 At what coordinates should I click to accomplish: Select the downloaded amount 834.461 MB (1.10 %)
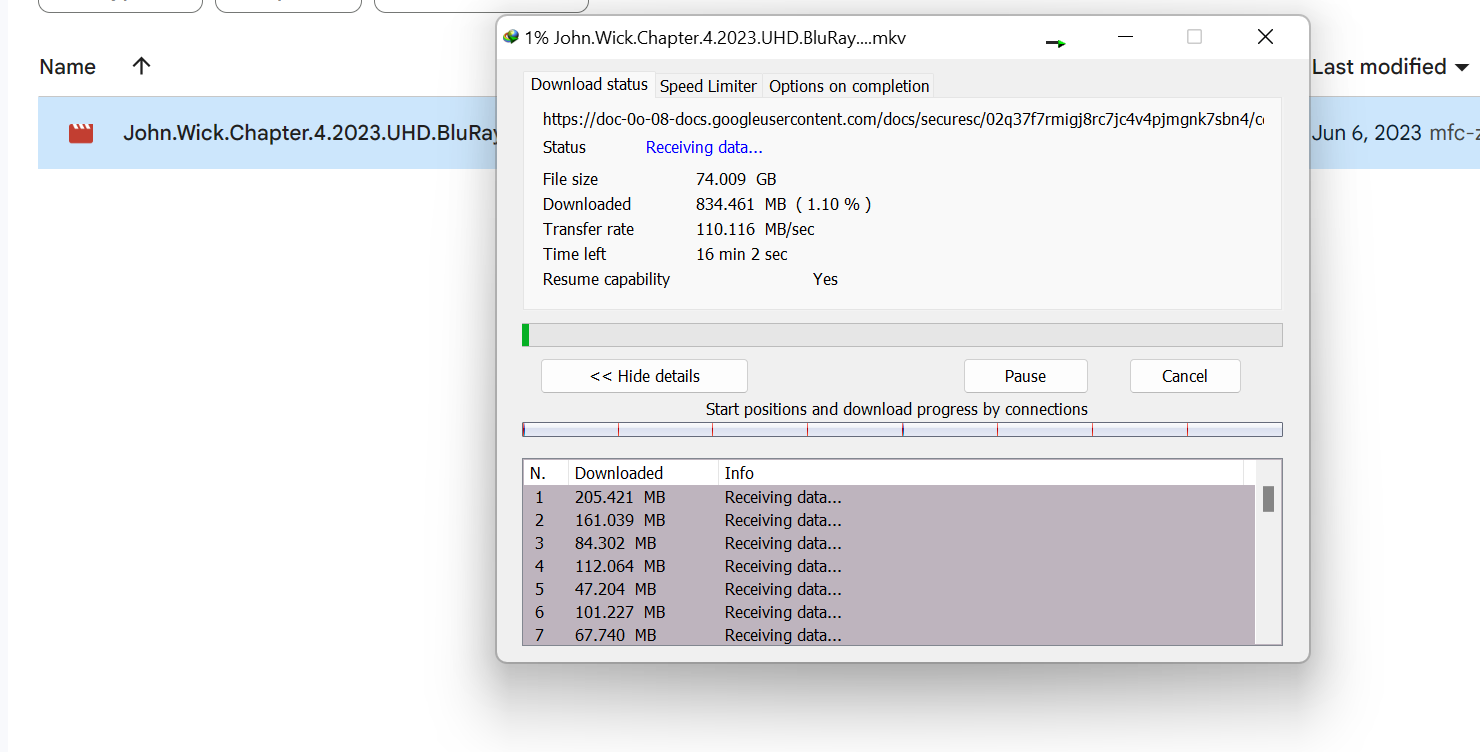pos(784,205)
